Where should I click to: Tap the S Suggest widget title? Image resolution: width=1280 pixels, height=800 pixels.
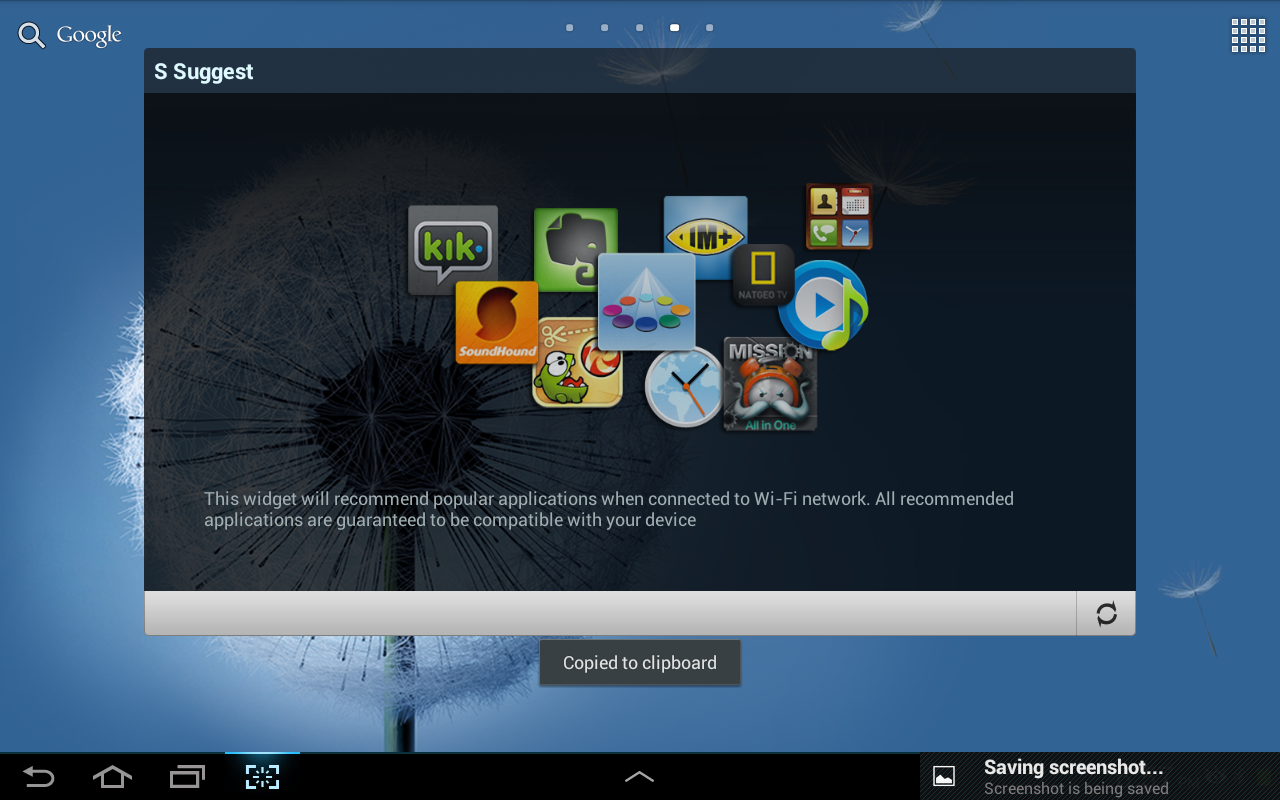click(x=204, y=72)
